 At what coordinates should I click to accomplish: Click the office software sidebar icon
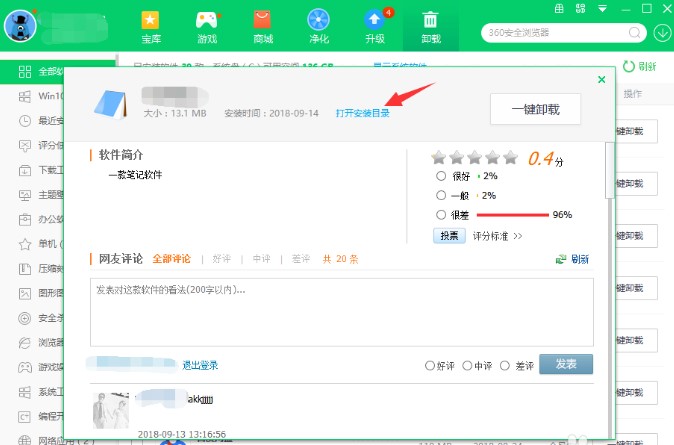click(25, 220)
